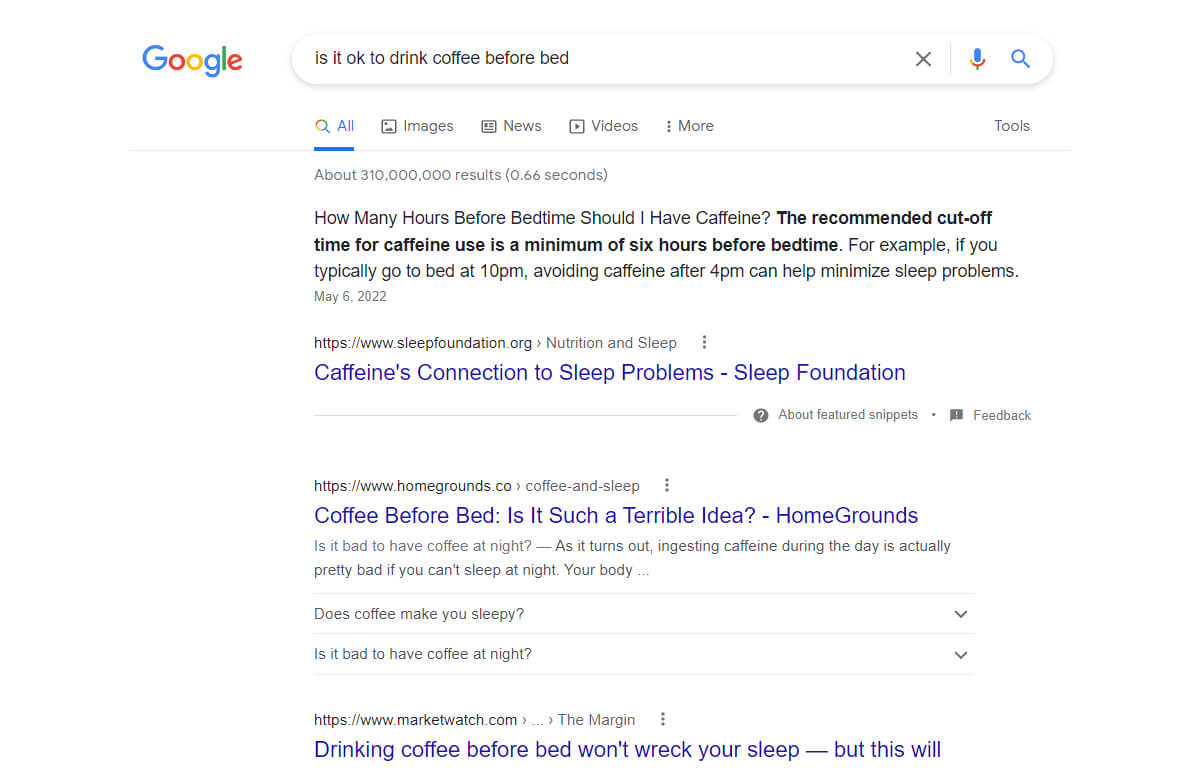Click the About featured snippets question mark icon

coord(761,414)
